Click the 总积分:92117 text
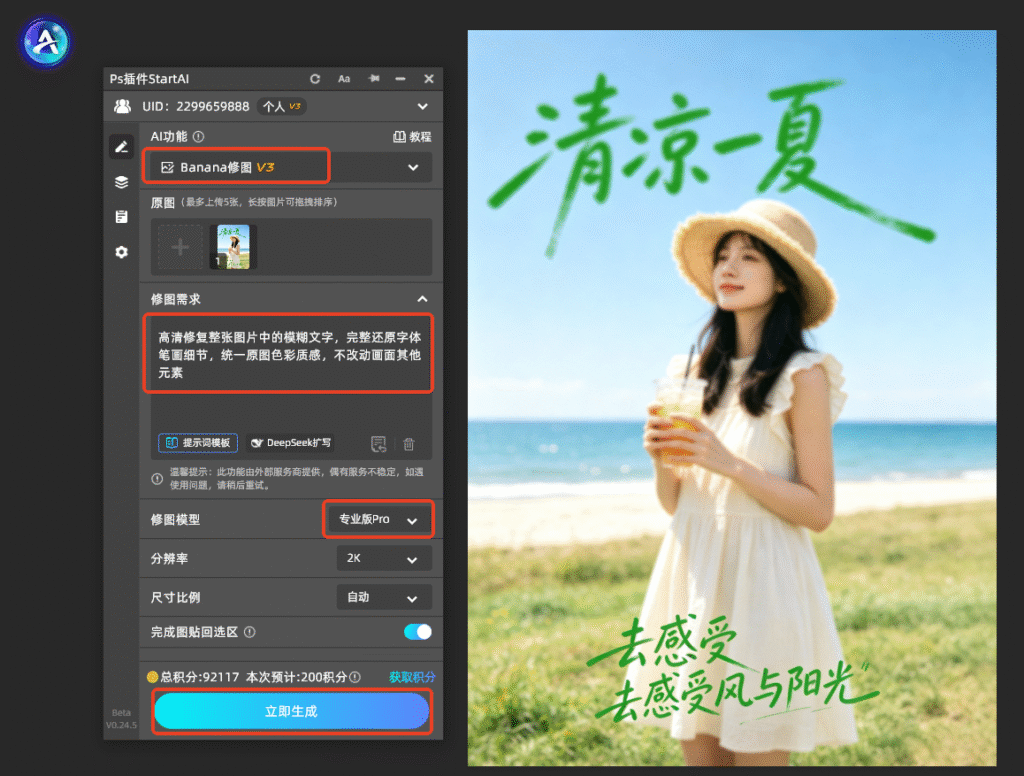Viewport: 1024px width, 776px height. coord(200,677)
